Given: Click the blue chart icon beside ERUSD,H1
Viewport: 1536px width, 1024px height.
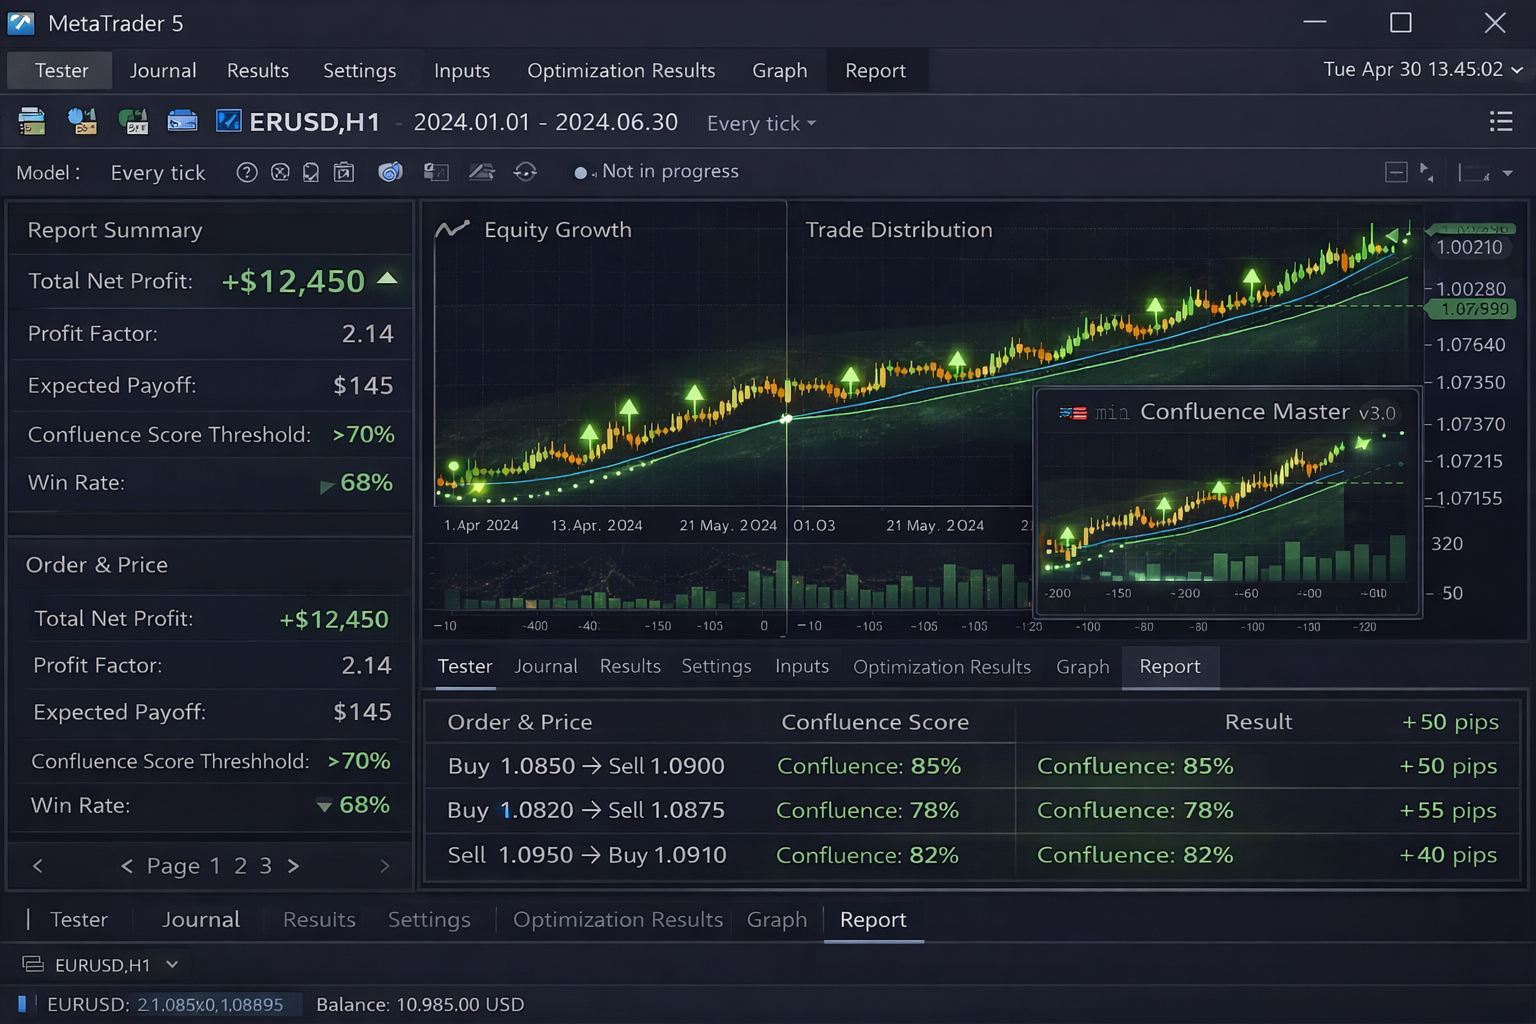Looking at the screenshot, I should click(229, 122).
